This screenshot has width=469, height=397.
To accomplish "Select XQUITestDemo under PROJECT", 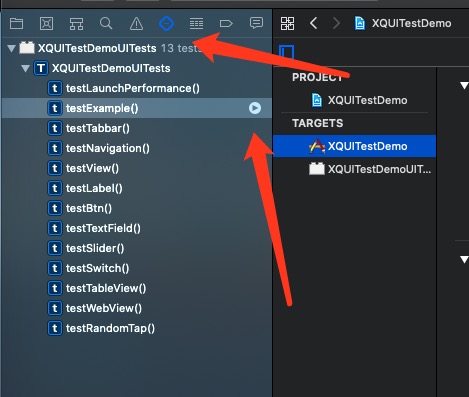I will 367,100.
